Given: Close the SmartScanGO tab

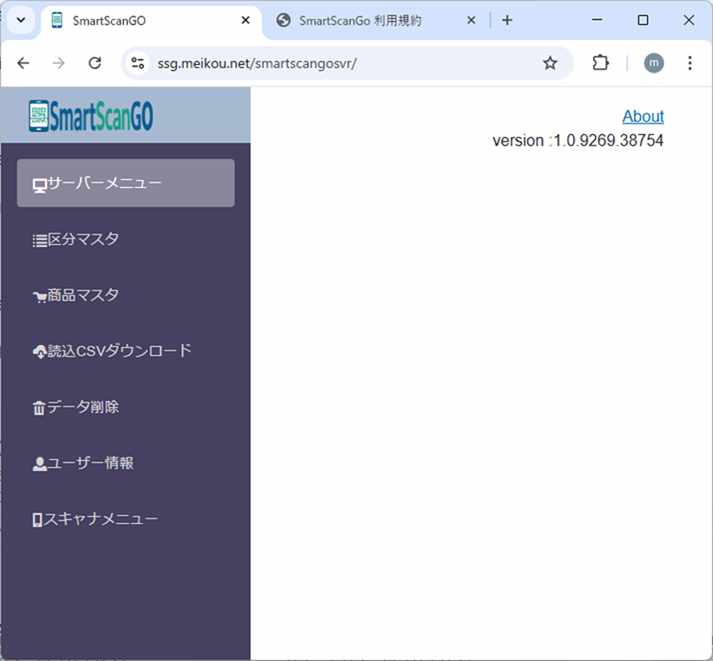Looking at the screenshot, I should 246,20.
